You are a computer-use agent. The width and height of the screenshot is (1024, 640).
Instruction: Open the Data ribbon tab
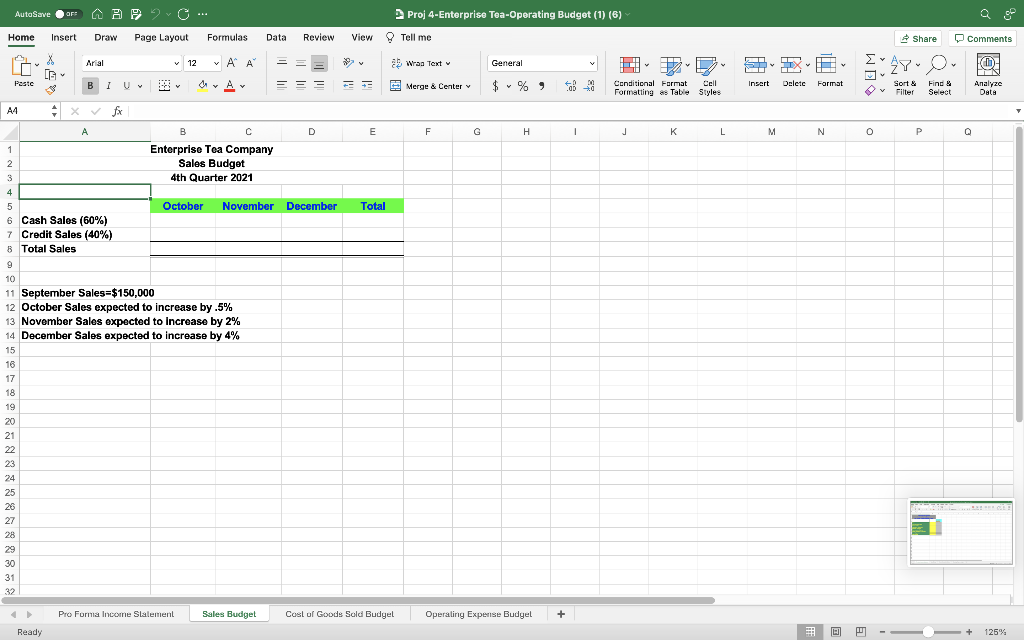(x=276, y=37)
